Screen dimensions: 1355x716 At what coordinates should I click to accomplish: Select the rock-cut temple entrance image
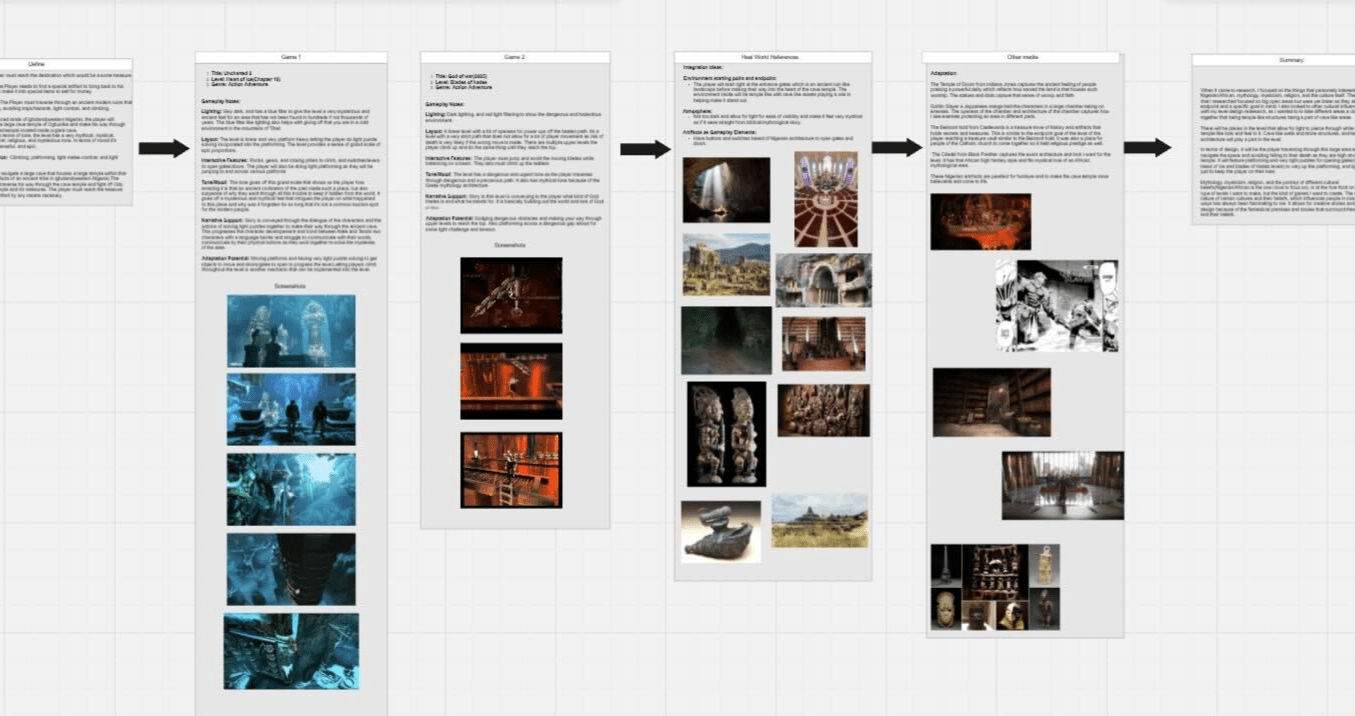point(823,280)
